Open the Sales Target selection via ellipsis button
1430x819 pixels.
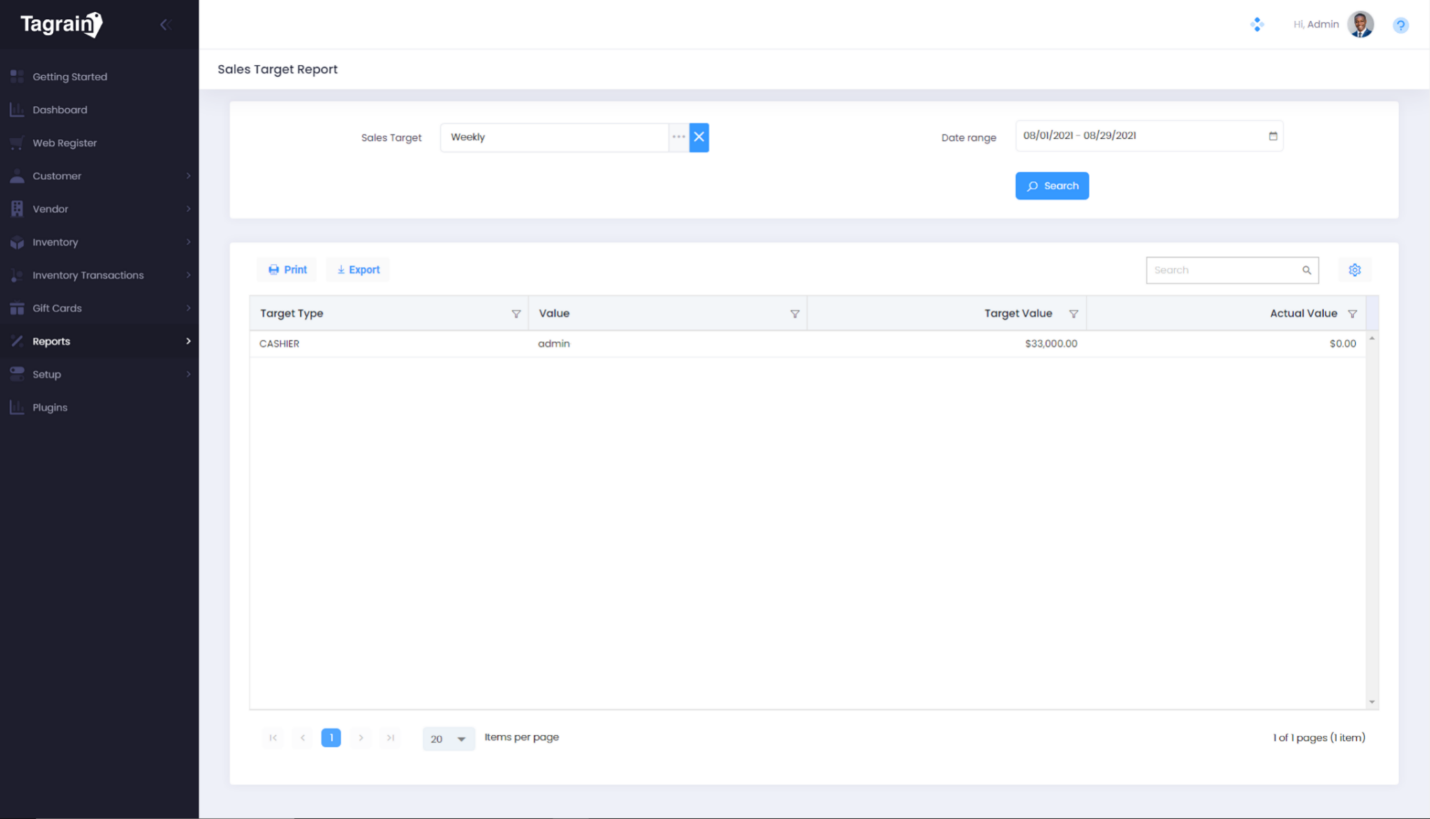[x=679, y=137]
